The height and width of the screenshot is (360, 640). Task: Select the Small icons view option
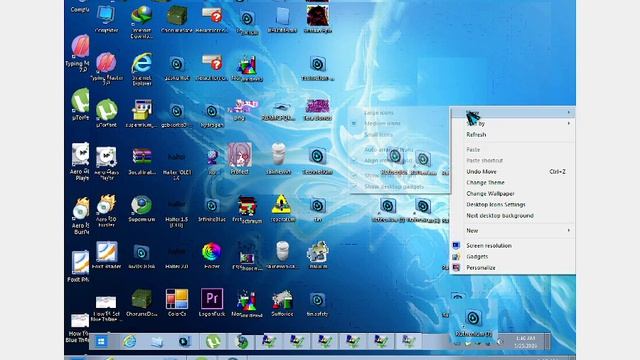point(399,134)
